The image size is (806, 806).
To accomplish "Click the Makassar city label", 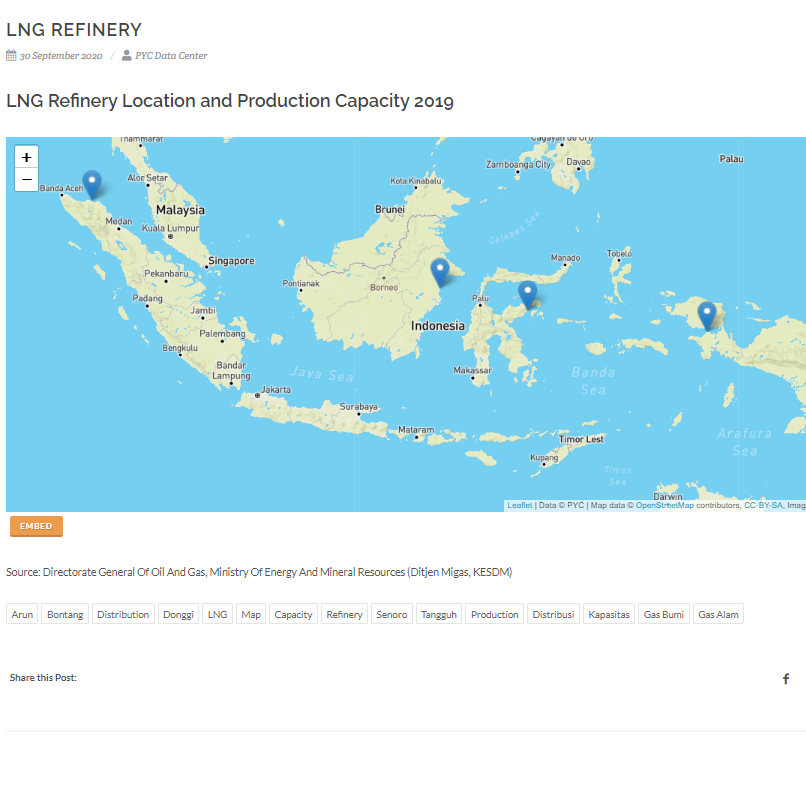I will tap(472, 370).
